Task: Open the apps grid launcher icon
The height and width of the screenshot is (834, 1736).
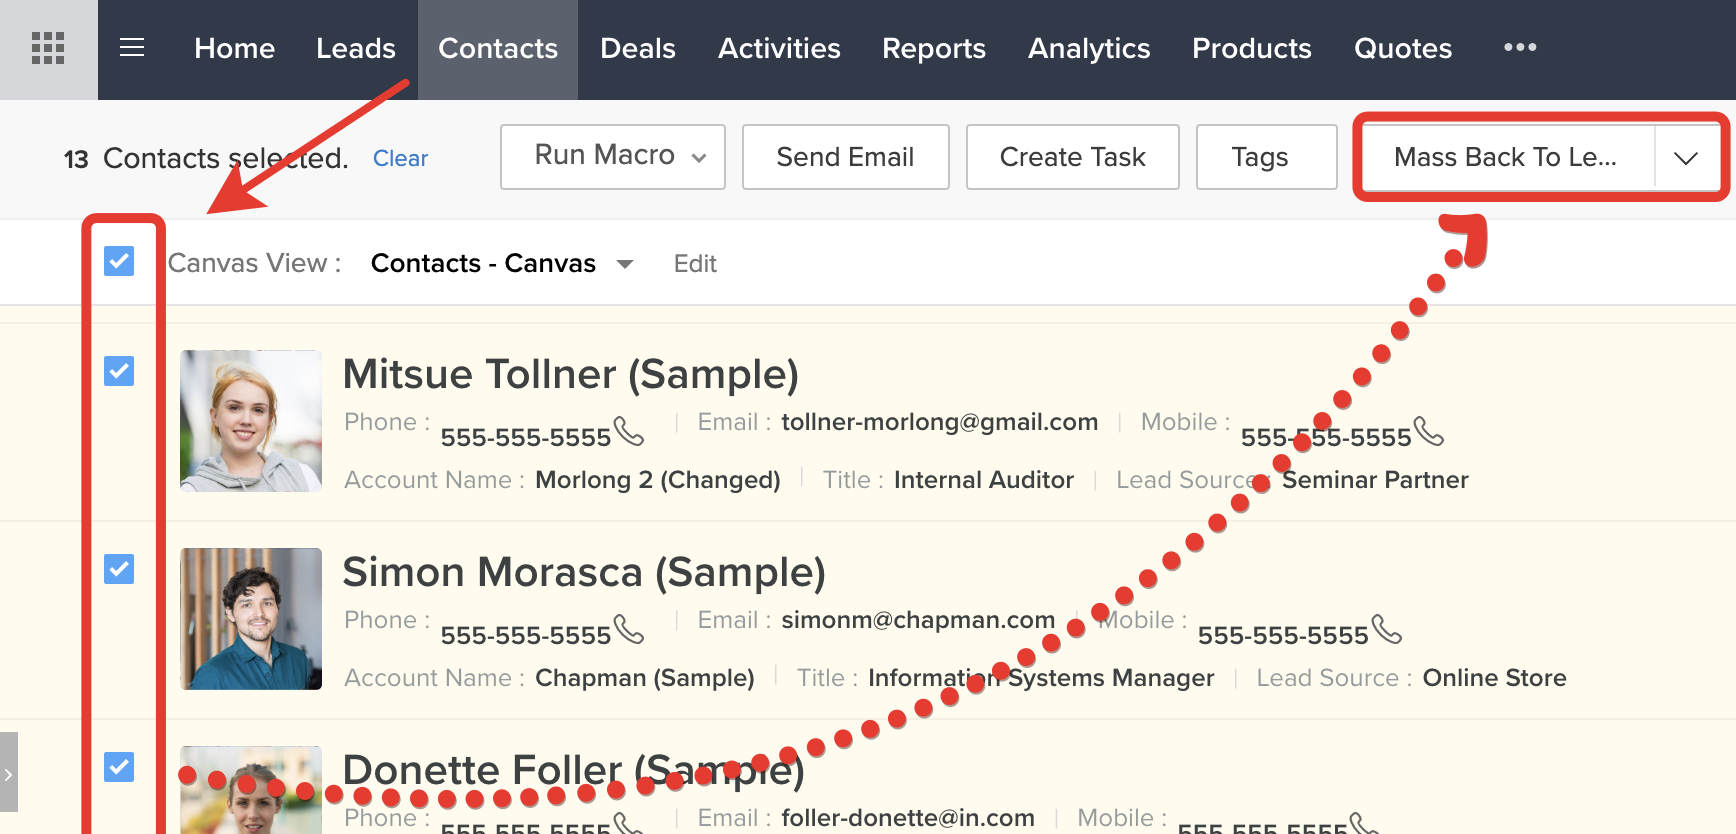Action: tap(48, 48)
